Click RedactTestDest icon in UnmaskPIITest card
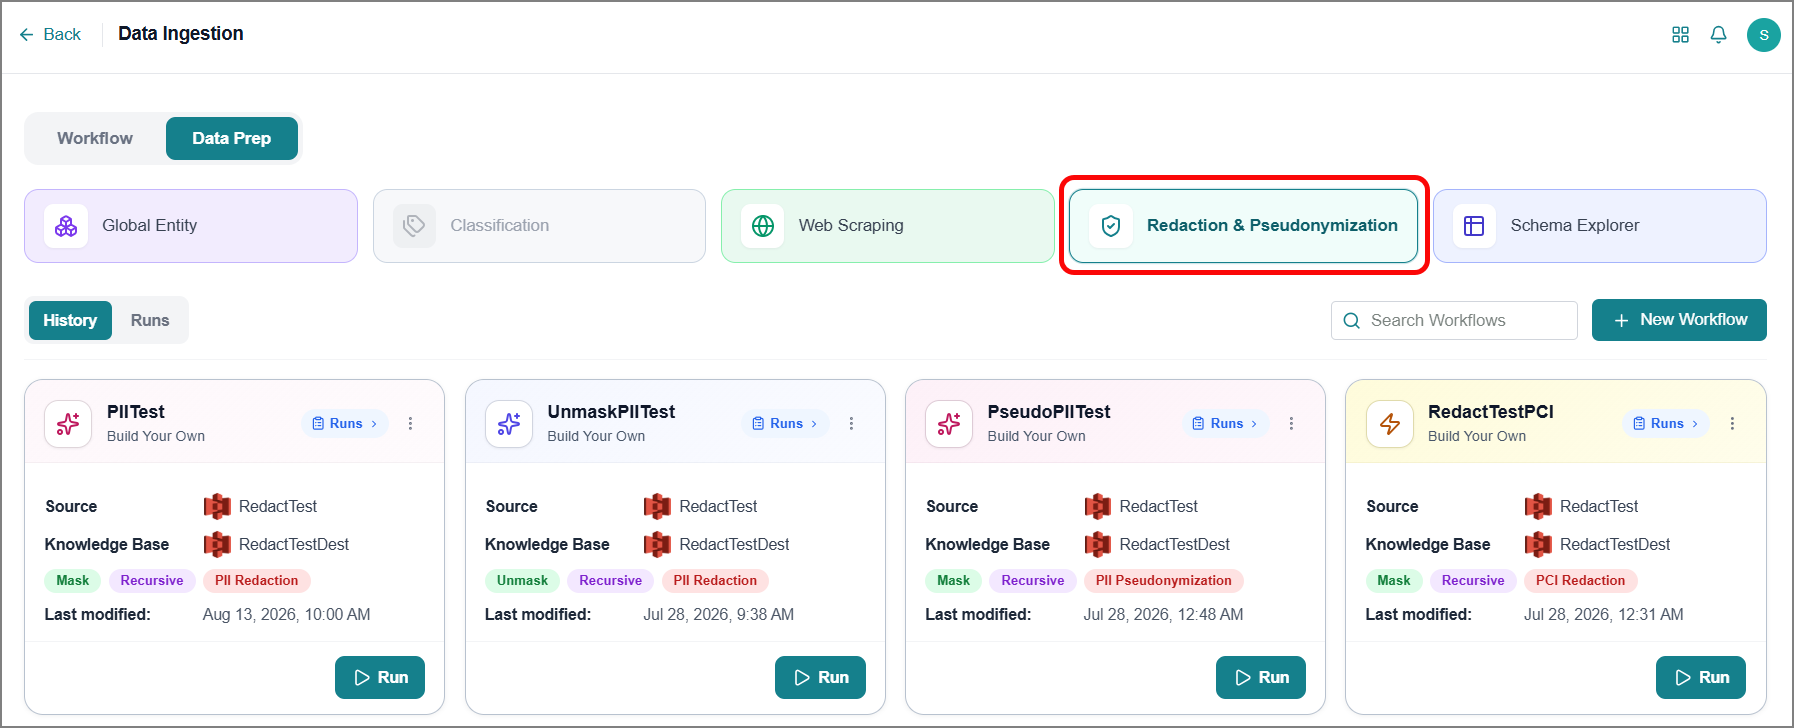The height and width of the screenshot is (728, 1794). tap(657, 544)
